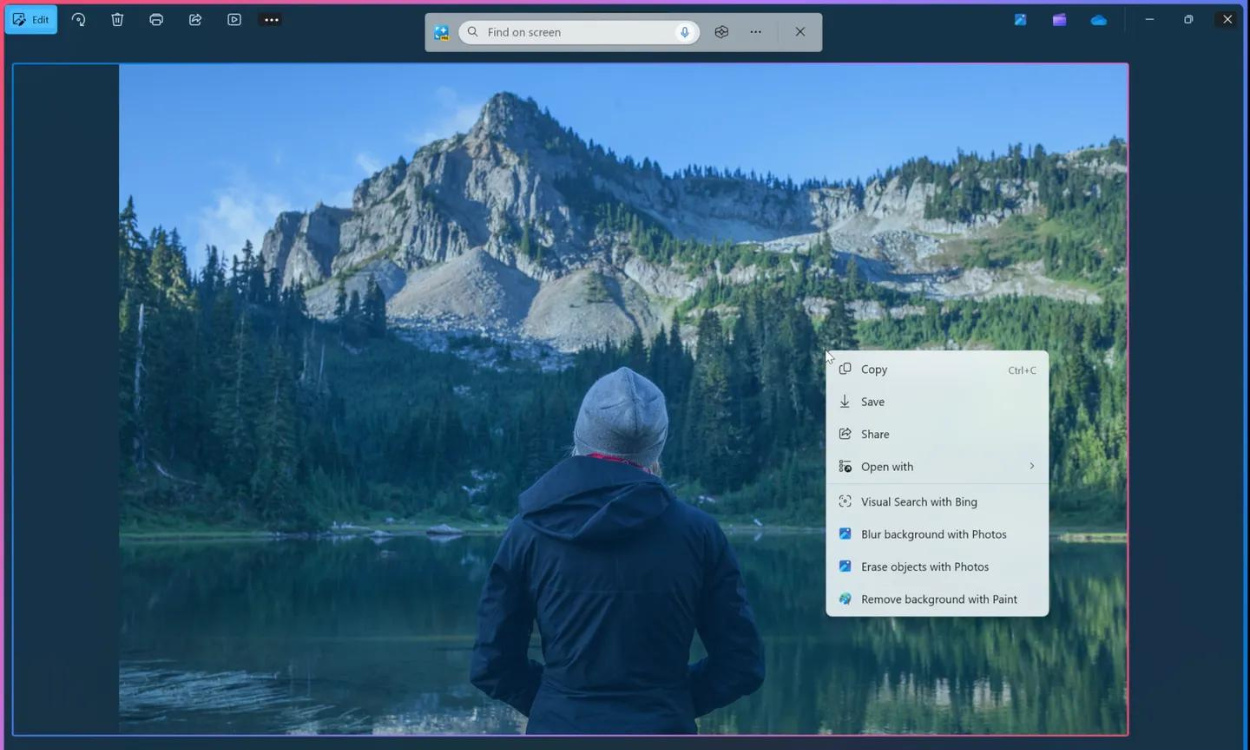Activate voice input with the microphone icon
Screen dimensions: 1250x750
(684, 32)
